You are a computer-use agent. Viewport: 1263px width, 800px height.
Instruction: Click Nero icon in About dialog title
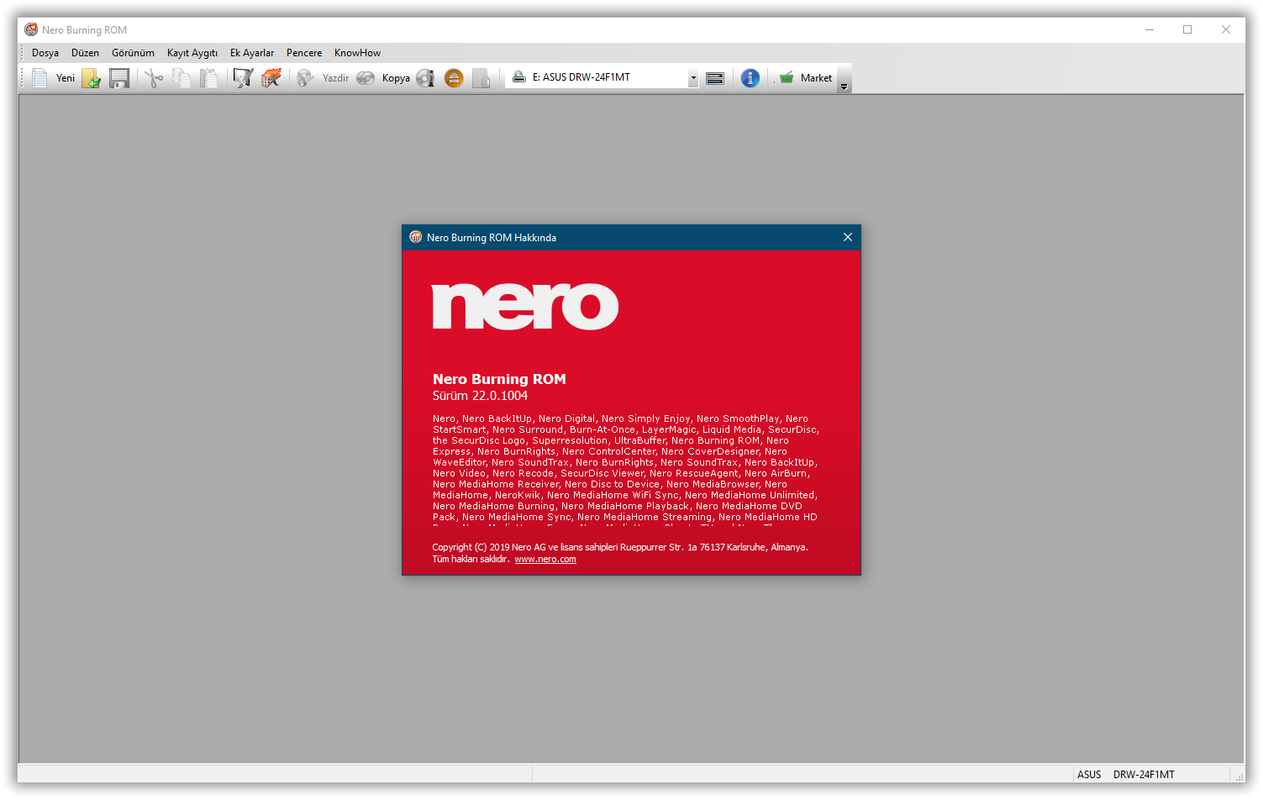[x=416, y=237]
